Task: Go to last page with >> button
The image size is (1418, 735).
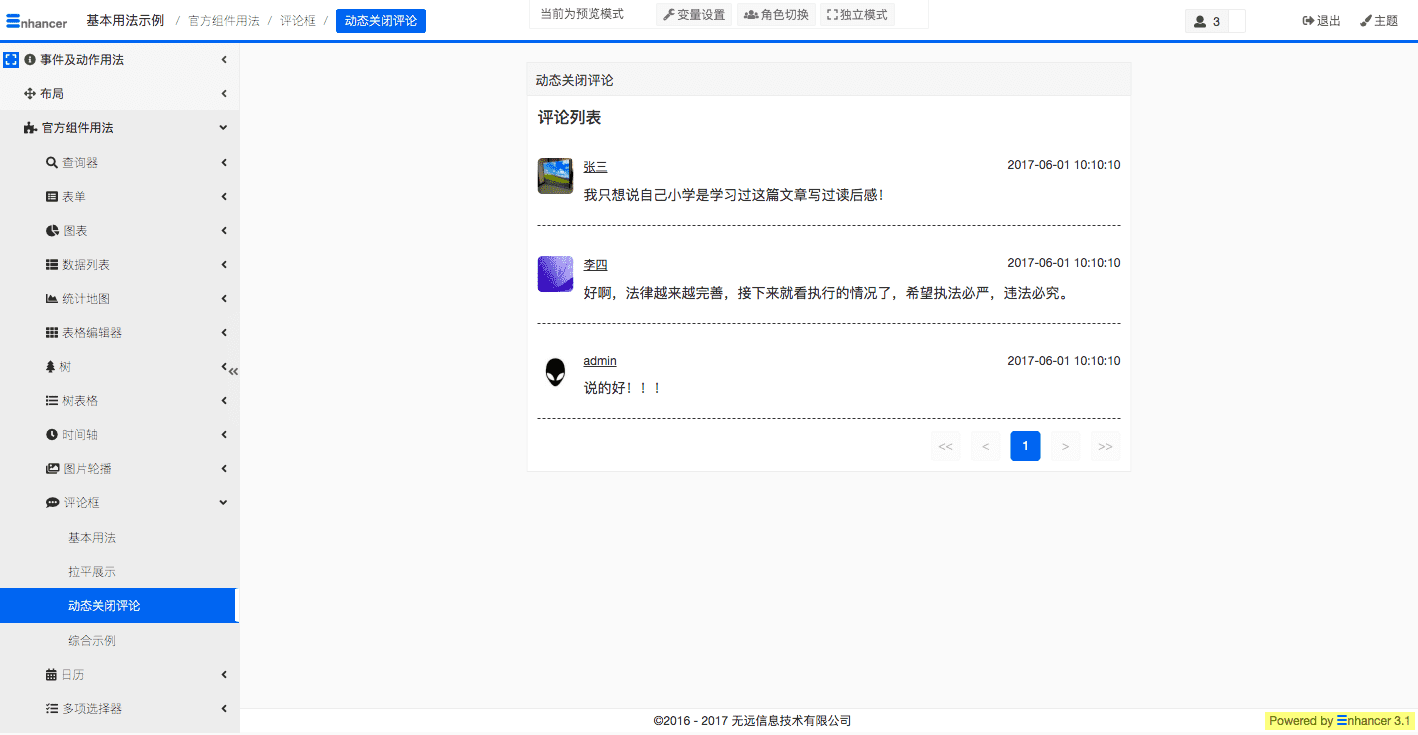Action: pyautogui.click(x=1105, y=447)
